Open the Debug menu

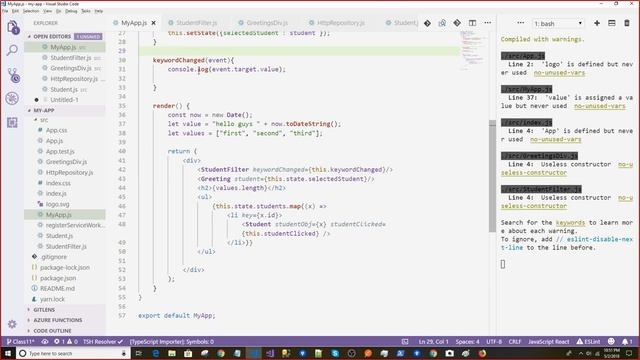coord(71,11)
